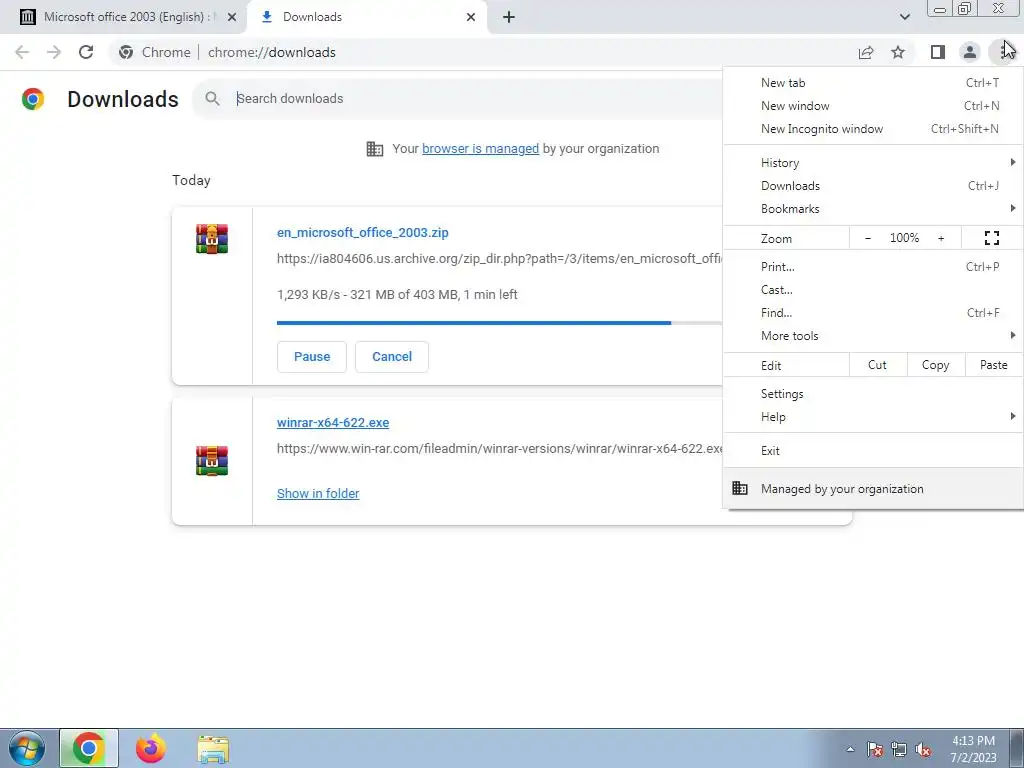The height and width of the screenshot is (768, 1024).
Task: Select the Downloads tab
Action: [x=366, y=17]
